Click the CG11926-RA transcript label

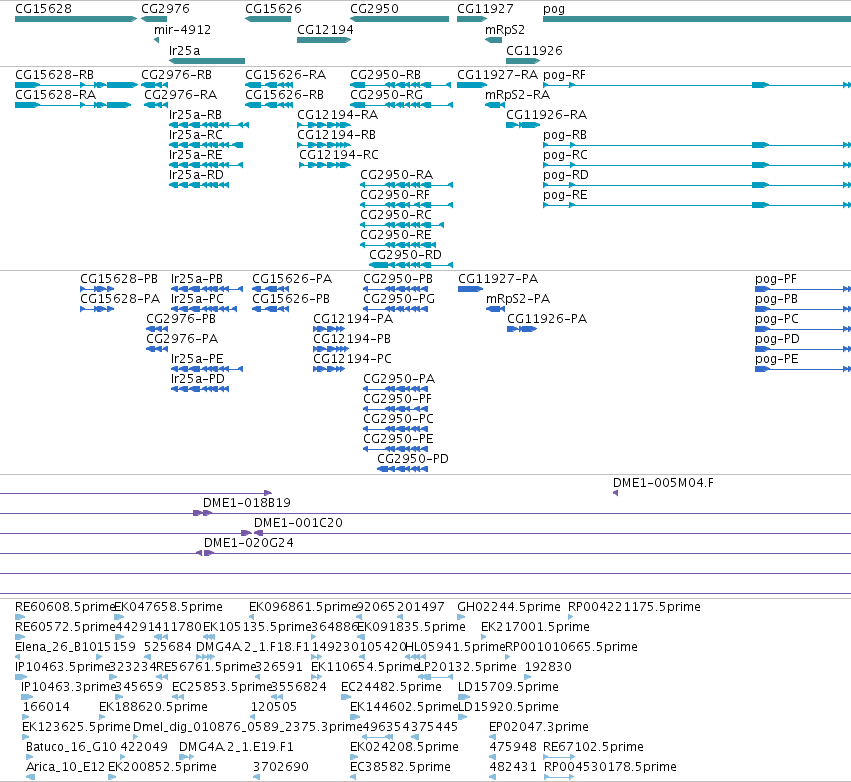[547, 115]
